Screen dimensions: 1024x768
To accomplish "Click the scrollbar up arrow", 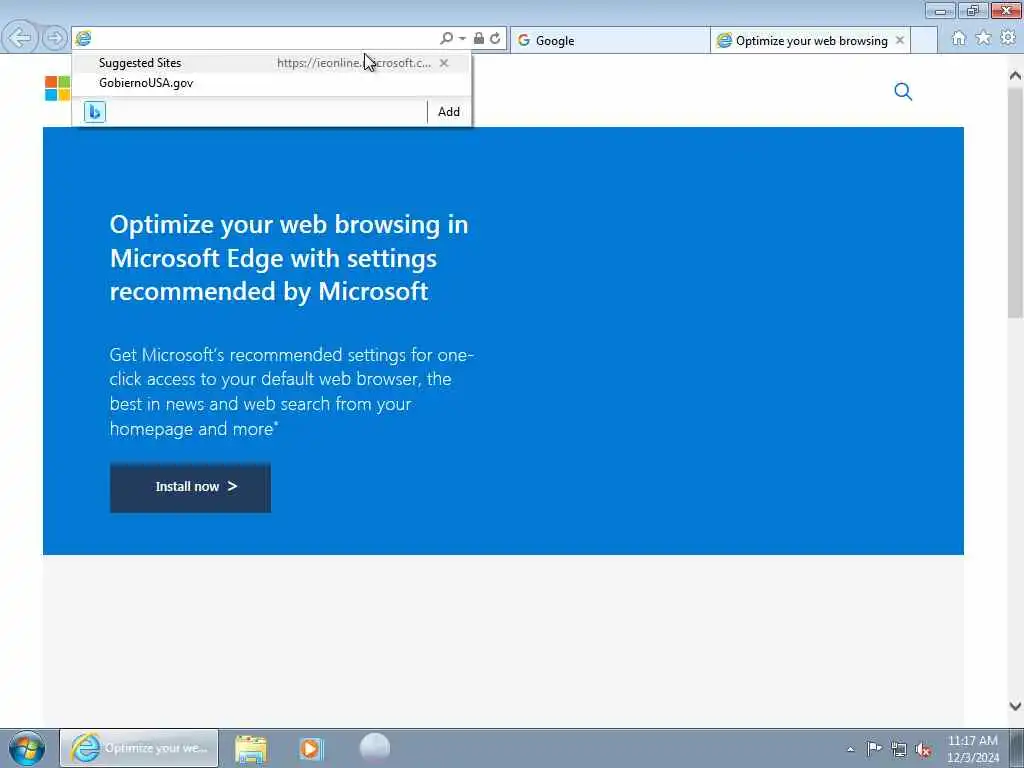I will pyautogui.click(x=1015, y=76).
